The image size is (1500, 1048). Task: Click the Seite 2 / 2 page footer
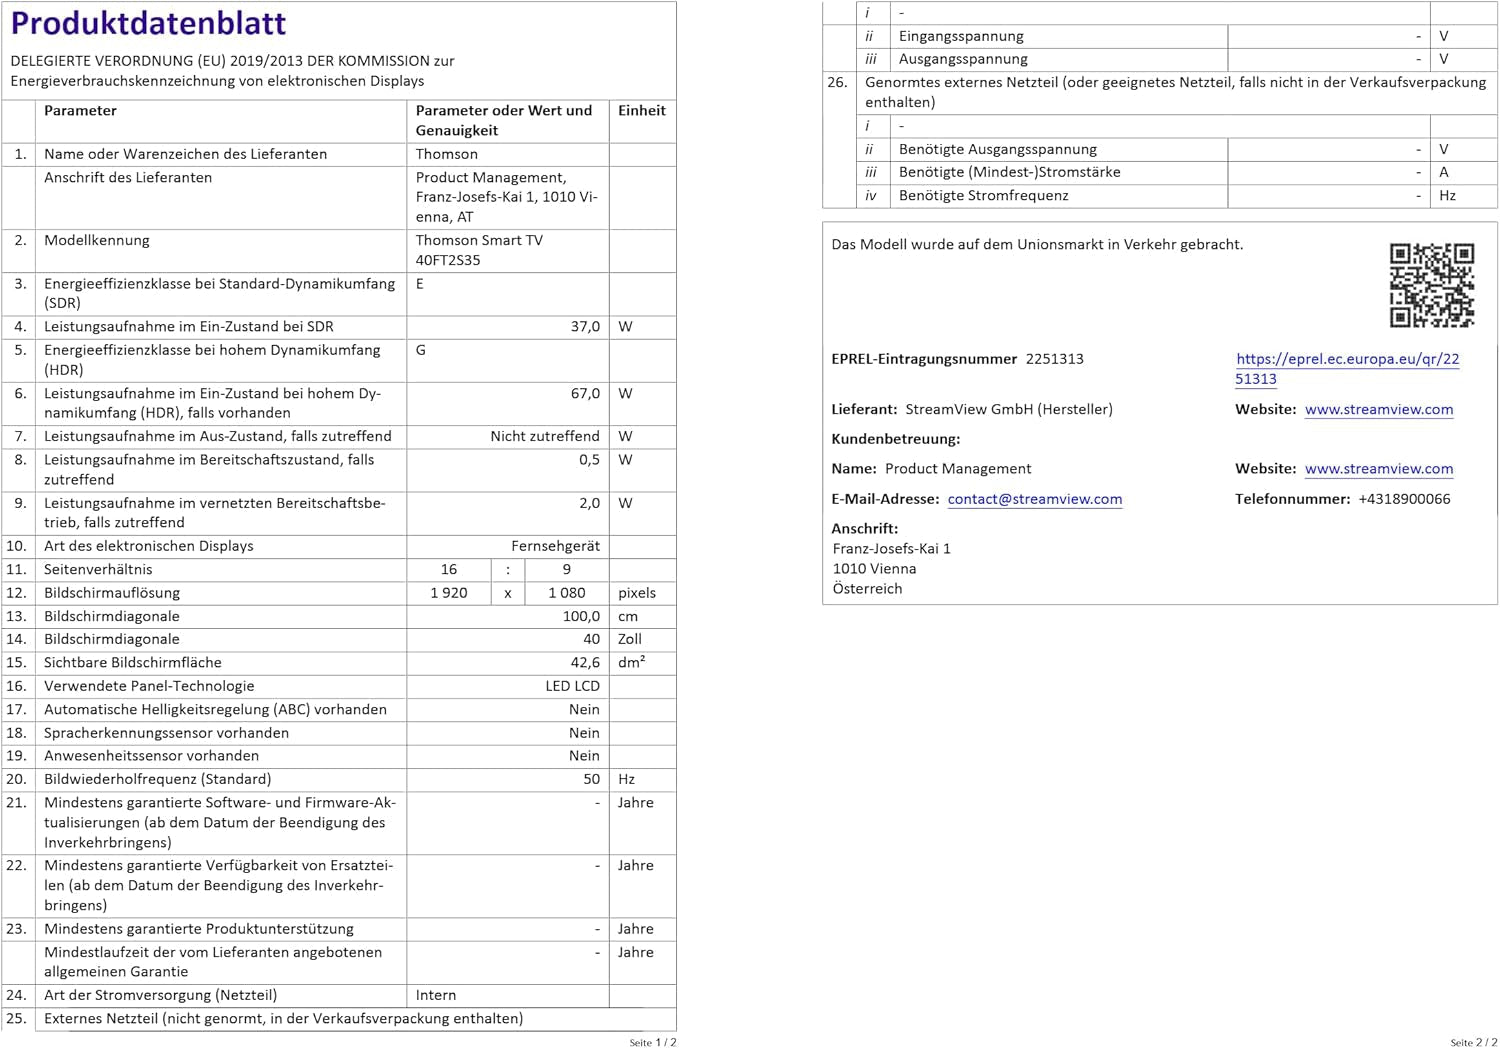[1473, 1042]
